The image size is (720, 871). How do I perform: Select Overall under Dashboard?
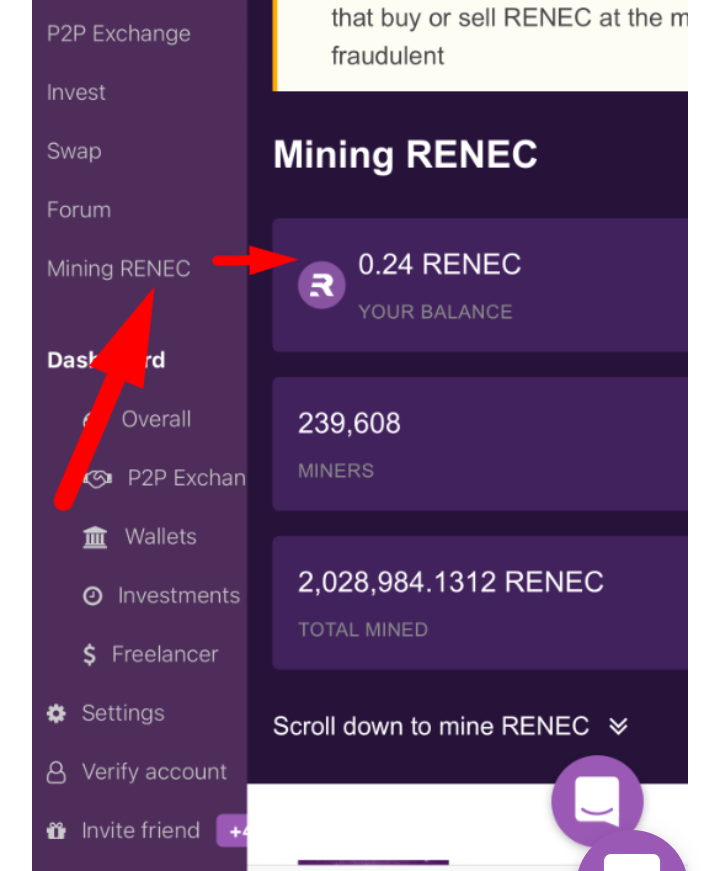coord(156,420)
